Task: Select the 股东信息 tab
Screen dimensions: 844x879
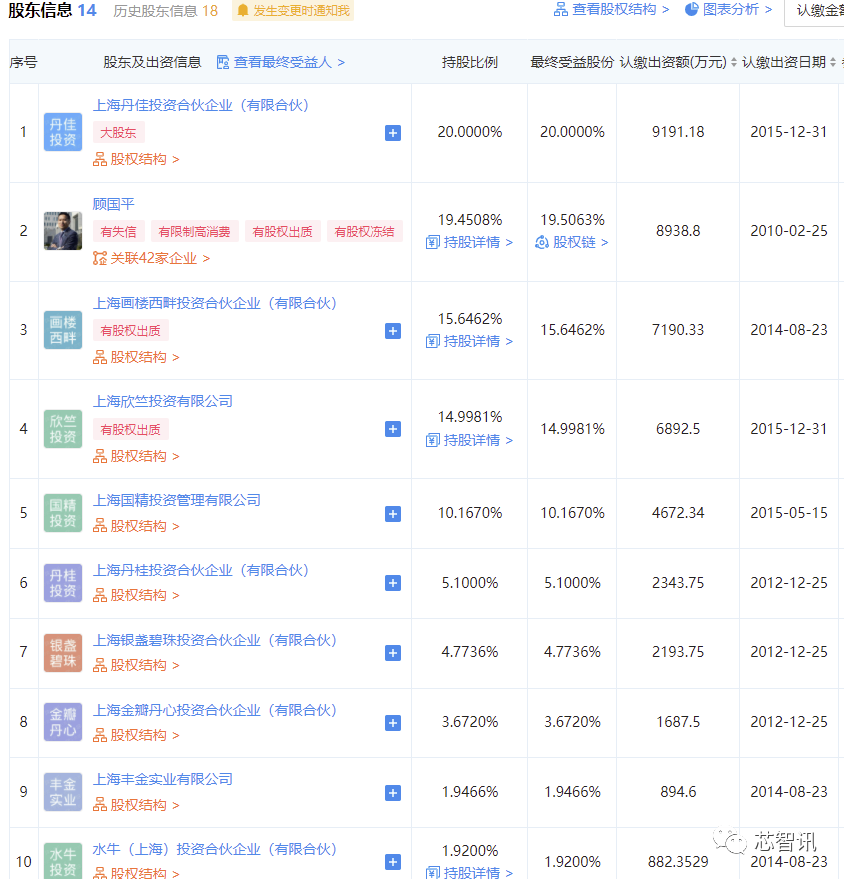Action: coord(52,10)
